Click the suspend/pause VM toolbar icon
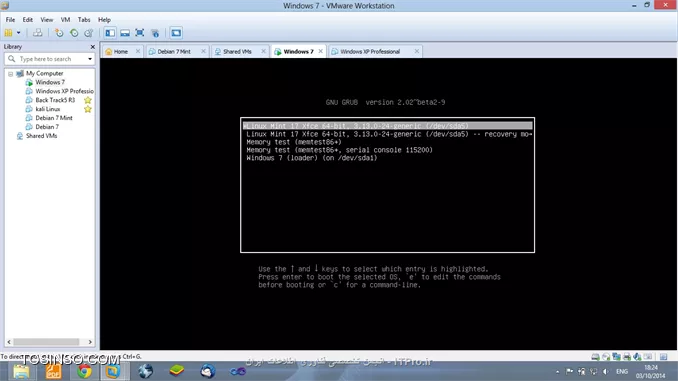Image resolution: width=678 pixels, height=381 pixels. [x=8, y=33]
